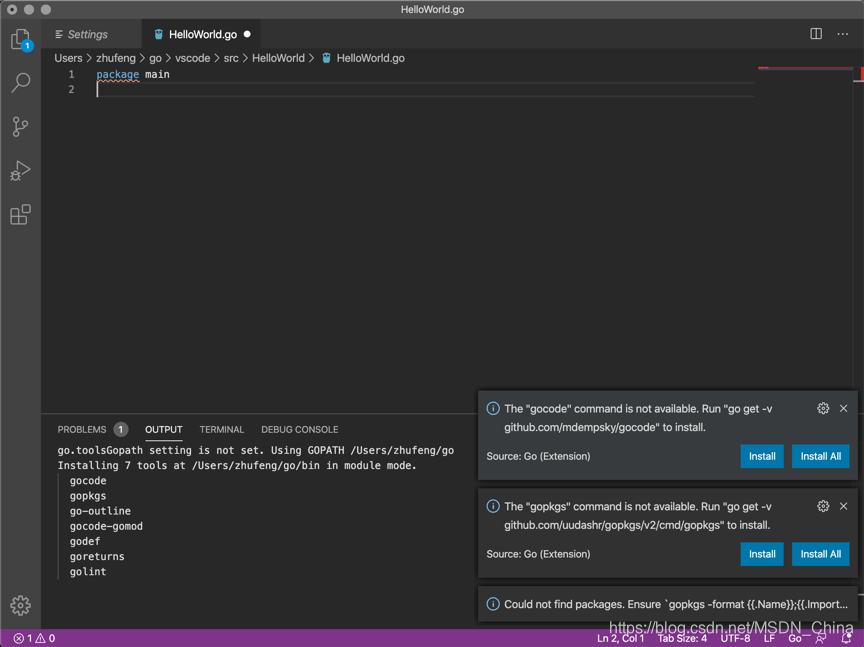This screenshot has width=864, height=647.
Task: Open the Manage gear in activity bar
Action: 20,605
